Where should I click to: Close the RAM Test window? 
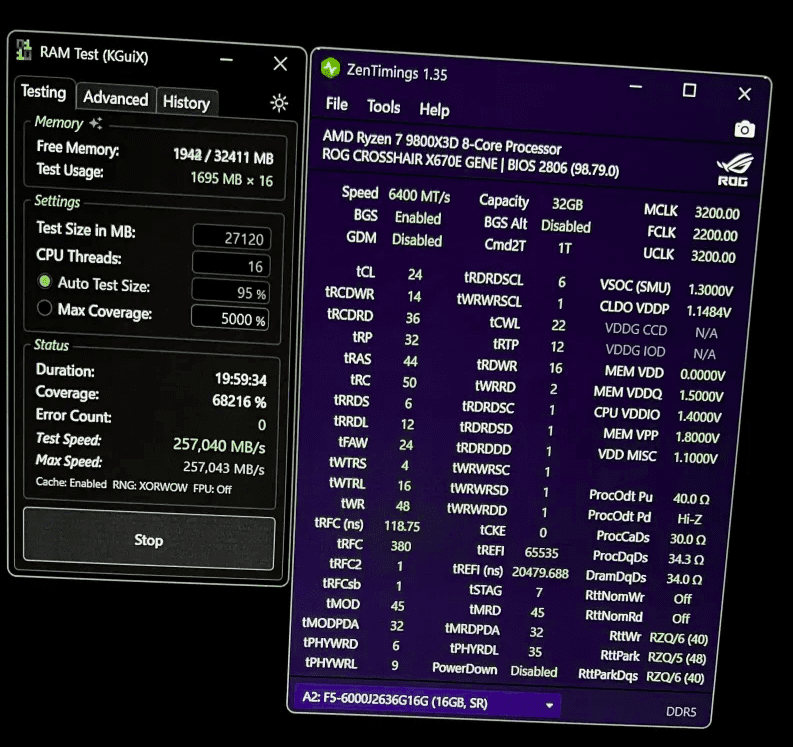pyautogui.click(x=280, y=63)
